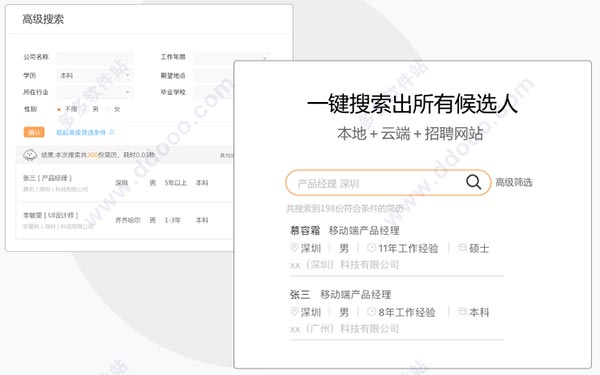600x375 pixels.
Task: Click clock icon beside 11年工作经验
Action: [371, 248]
